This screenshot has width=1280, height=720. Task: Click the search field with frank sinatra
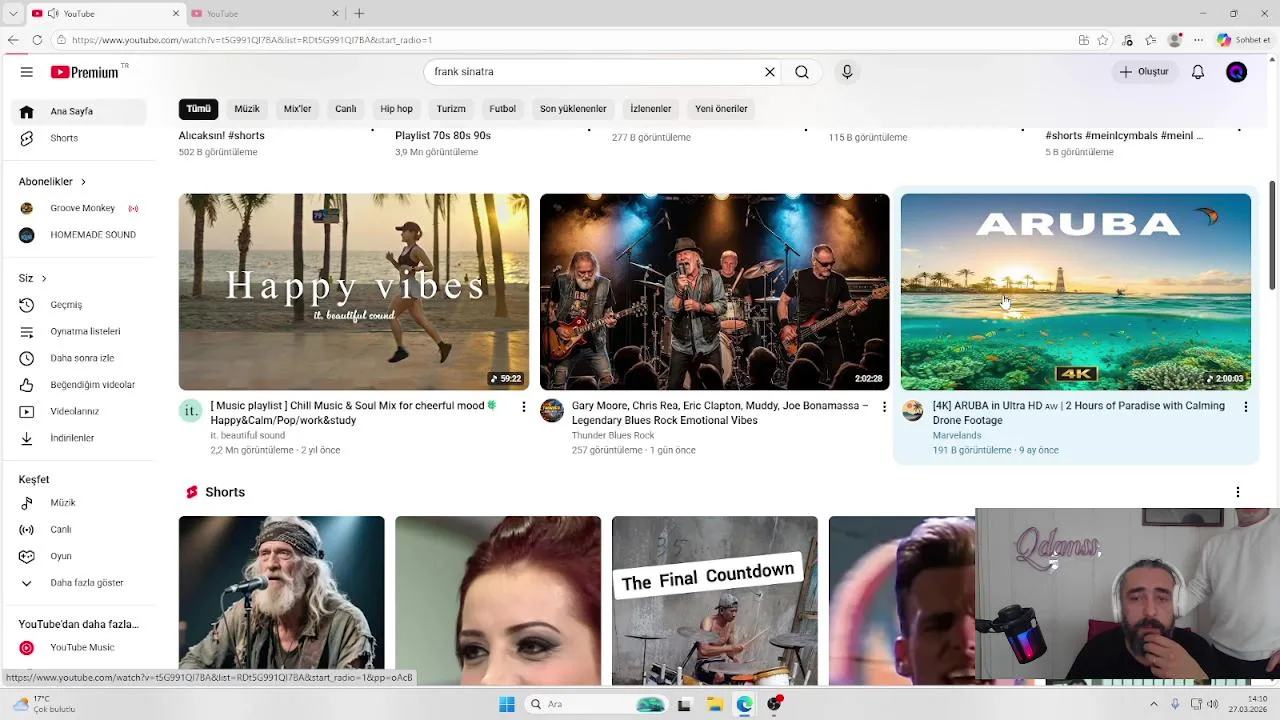click(595, 72)
